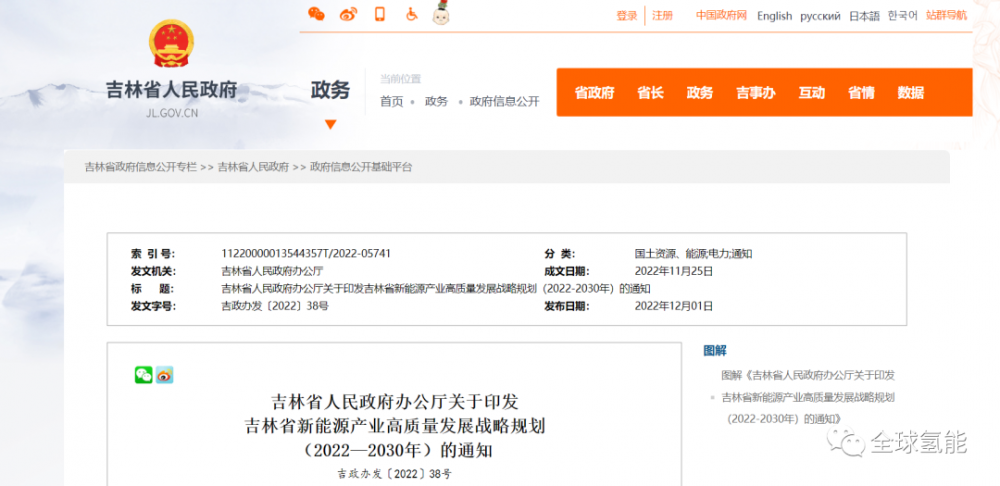This screenshot has height=486, width=1000.
Task: Click issuing agency 吉林省人民政府办公厅 value
Action: (x=272, y=271)
